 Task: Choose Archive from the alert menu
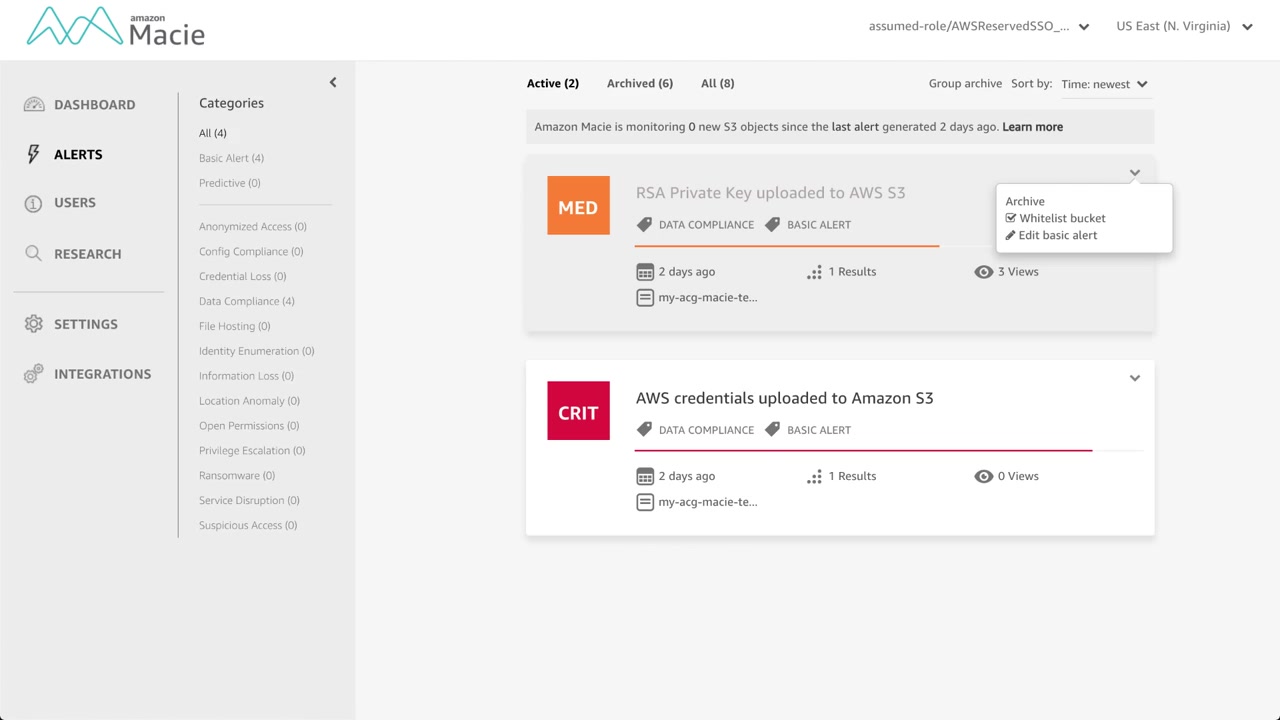click(1025, 201)
